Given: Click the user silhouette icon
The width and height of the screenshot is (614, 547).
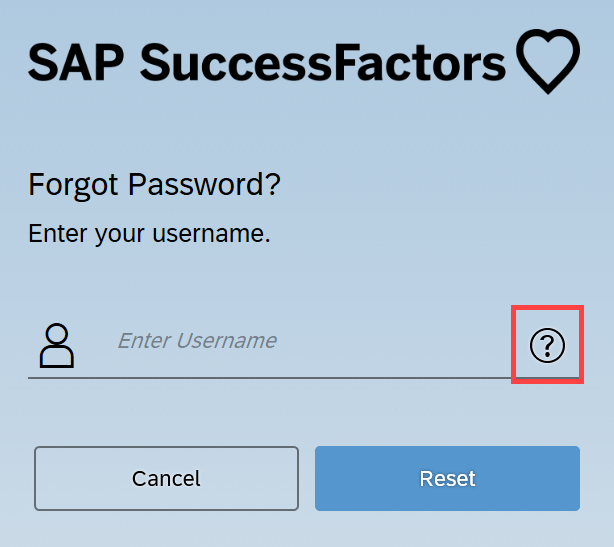Looking at the screenshot, I should 57,346.
